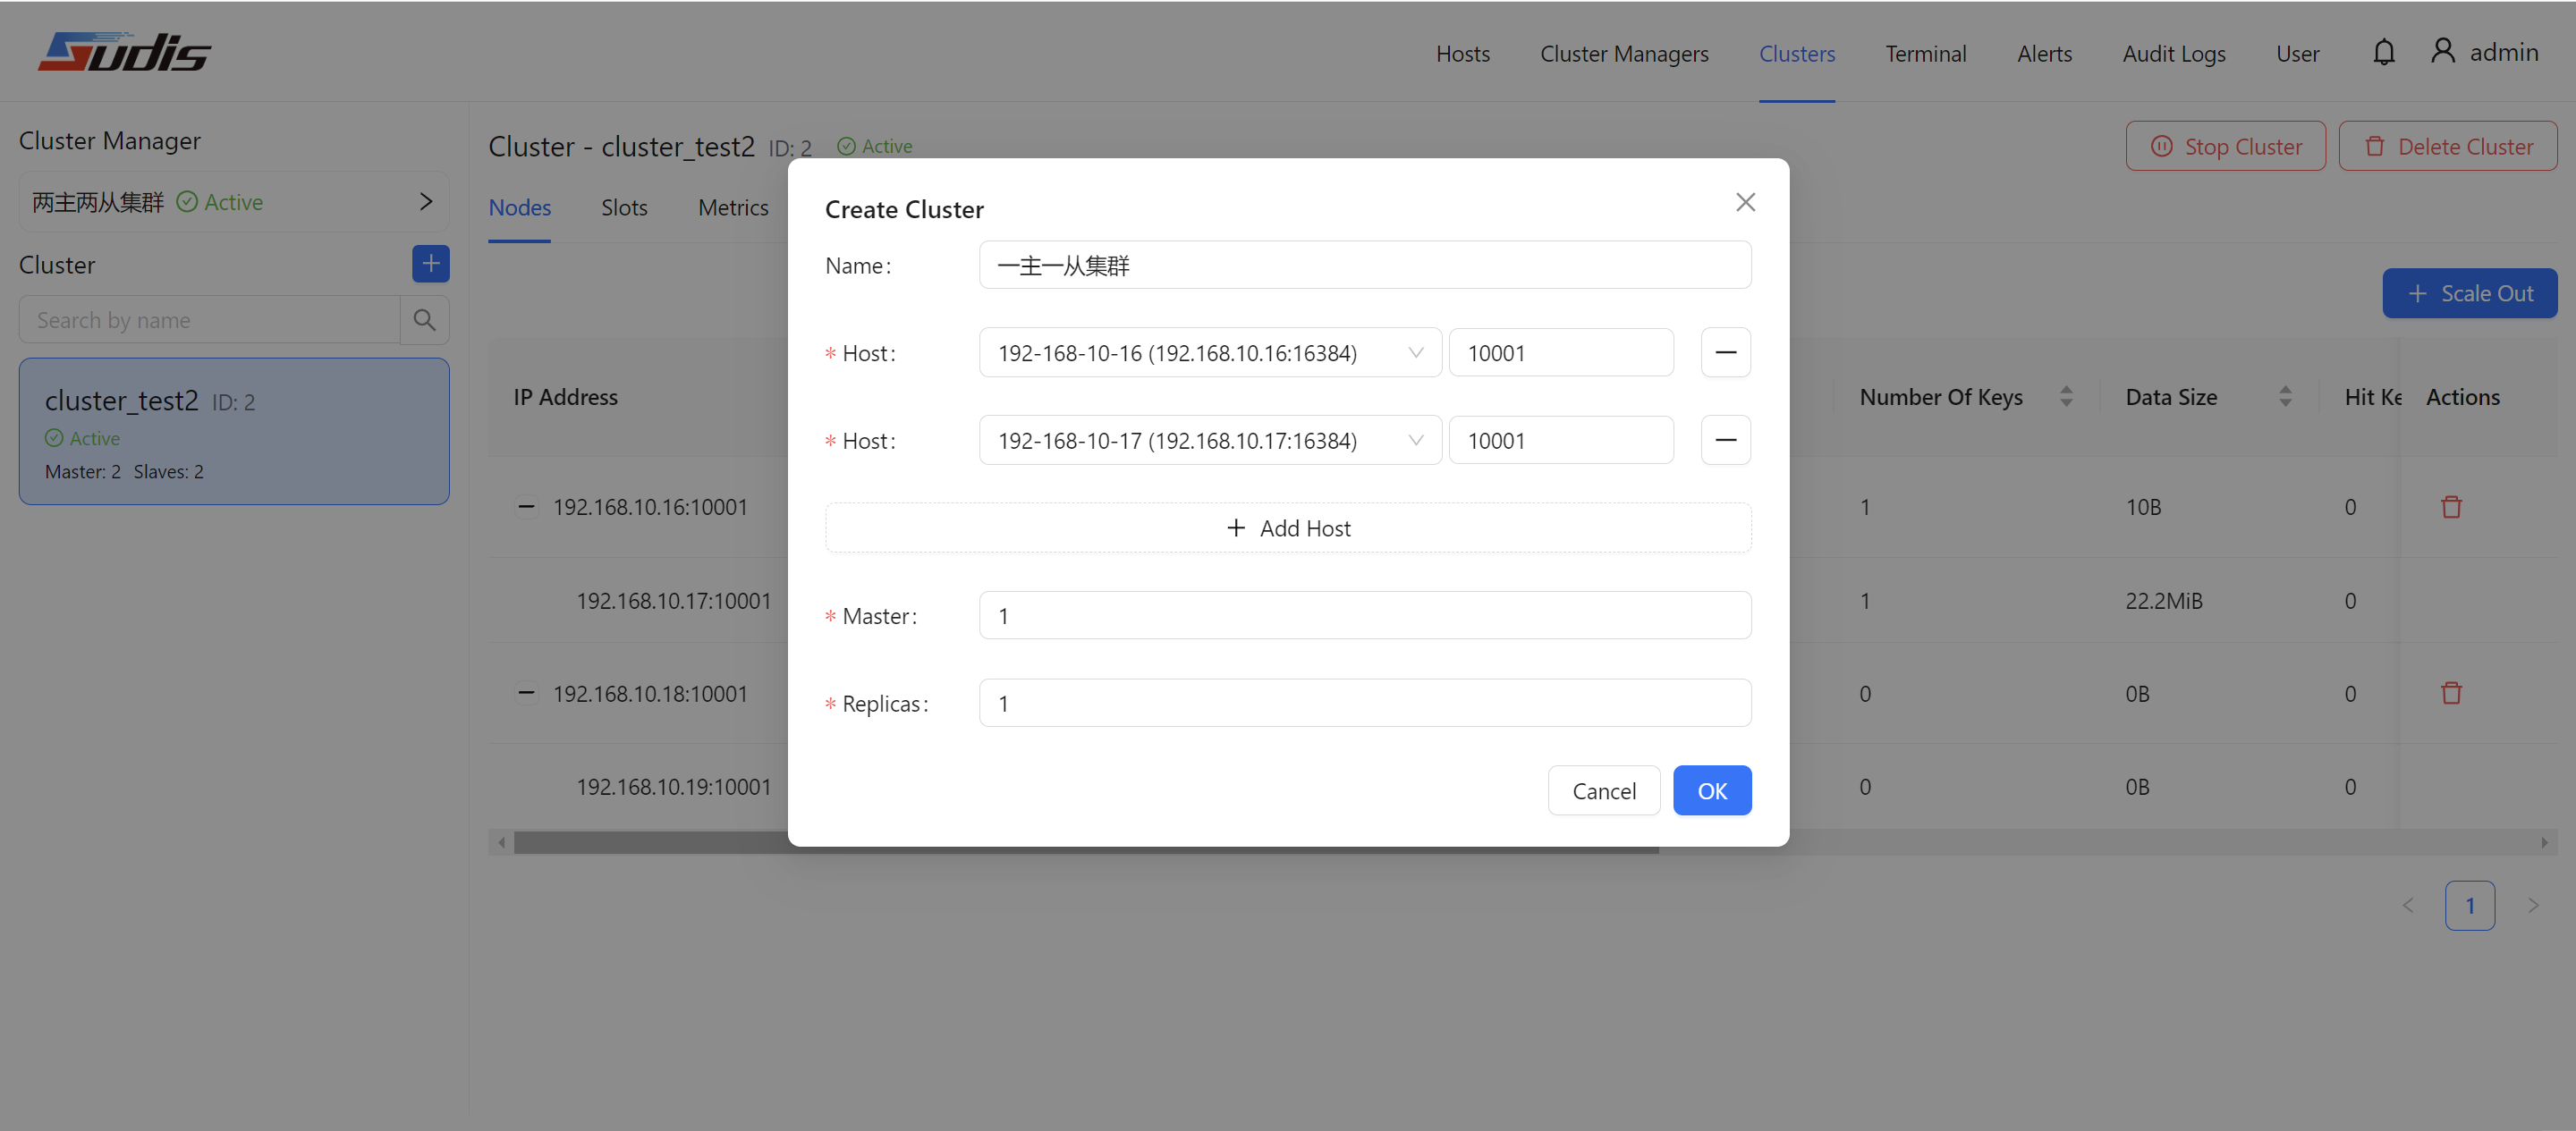2576x1131 pixels.
Task: Click the IP Address column header
Action: click(x=565, y=397)
